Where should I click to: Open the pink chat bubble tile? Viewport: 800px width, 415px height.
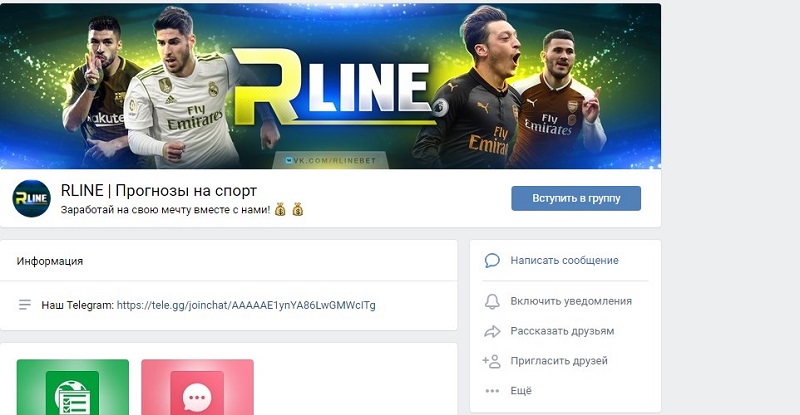[x=197, y=387]
